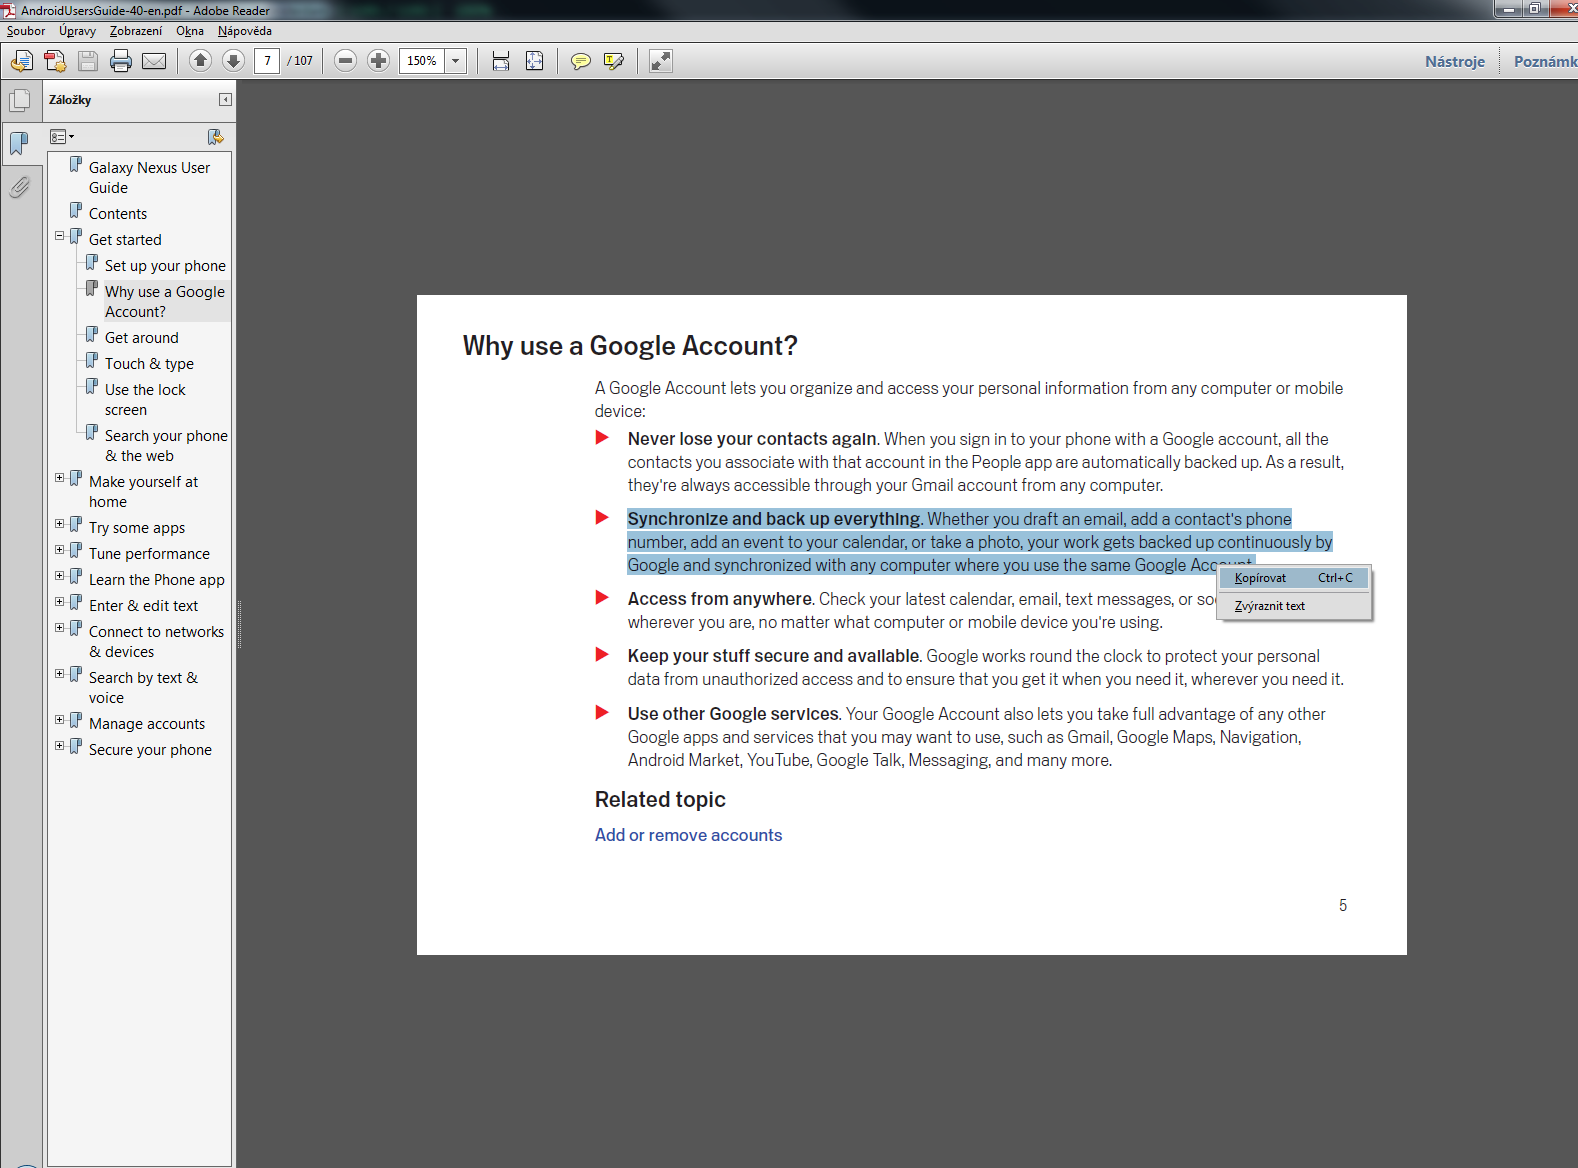1578x1168 pixels.
Task: Click the 150% zoom value field
Action: [421, 61]
